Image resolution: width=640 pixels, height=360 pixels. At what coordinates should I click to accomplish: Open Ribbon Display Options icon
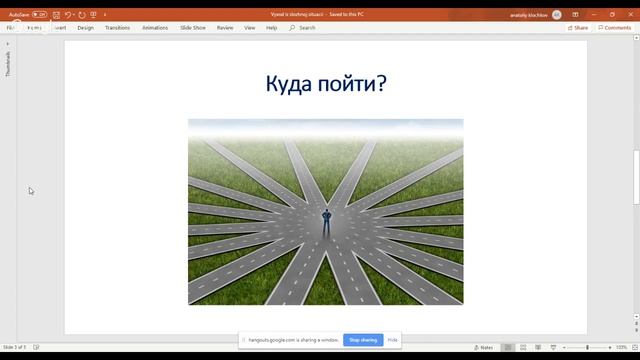click(575, 15)
